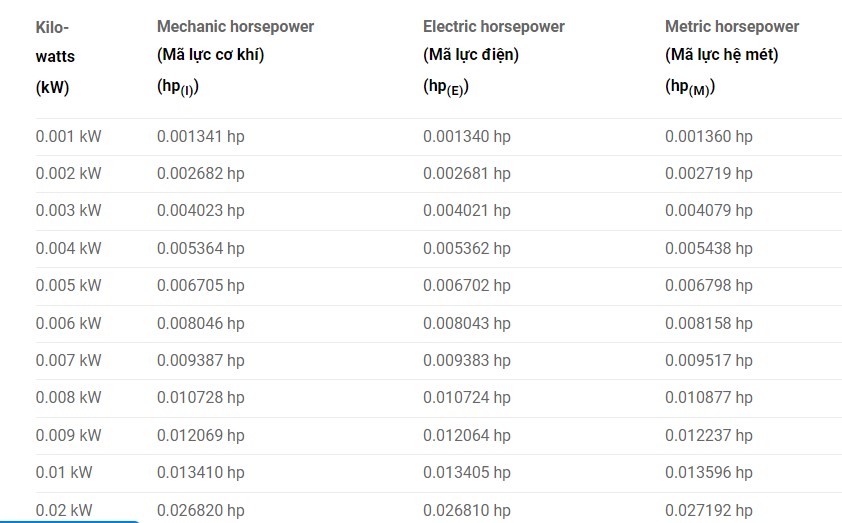Click the 0.008 kW row label
Image resolution: width=842 pixels, height=523 pixels.
(68, 397)
